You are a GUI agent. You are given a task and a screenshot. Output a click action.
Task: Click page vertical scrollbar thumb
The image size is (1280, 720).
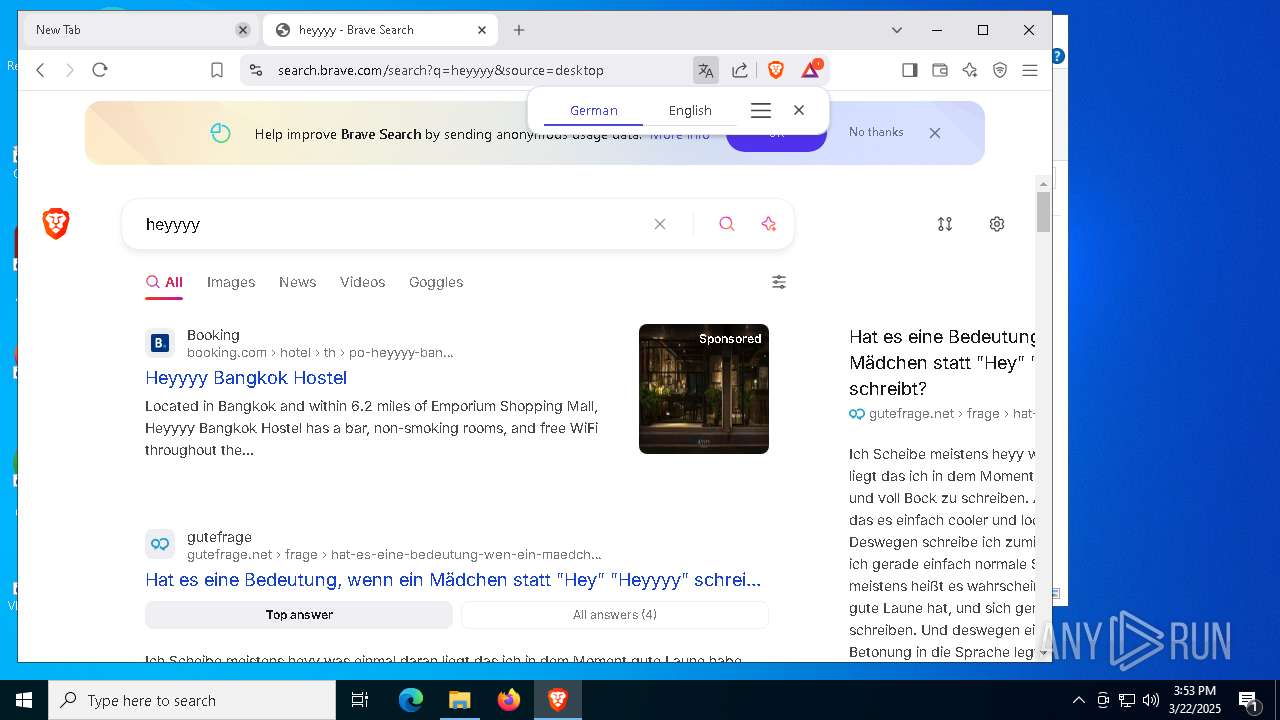[x=1043, y=211]
